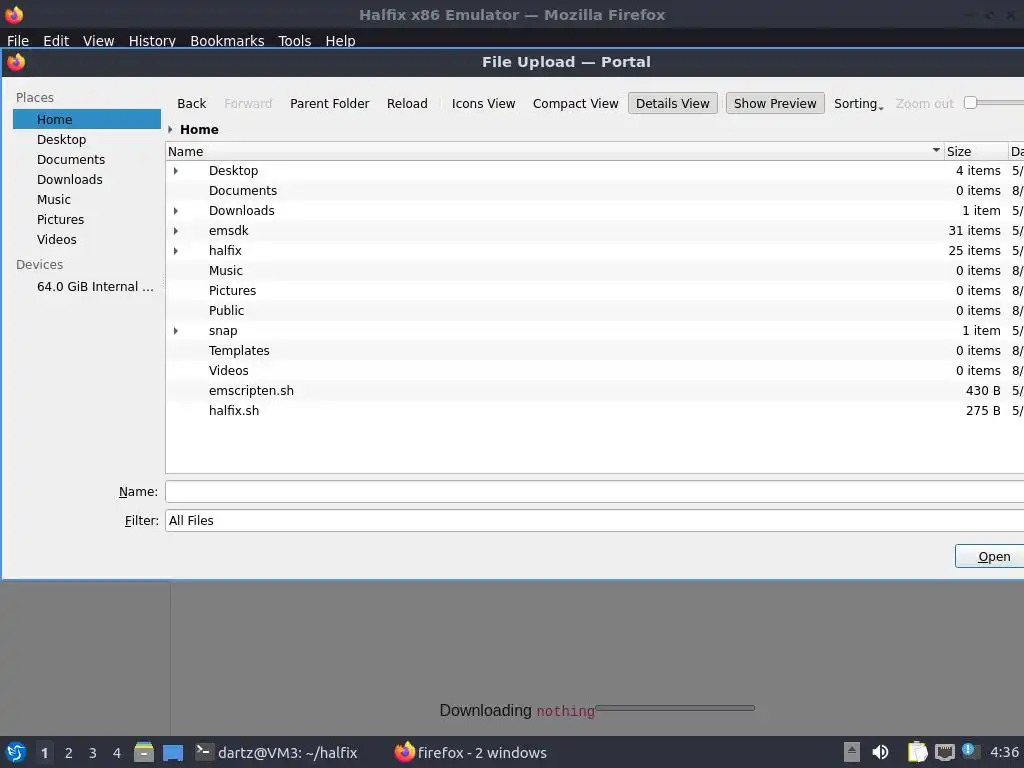Click the show desktop taskbar icon
The image size is (1024, 768).
pos(173,753)
